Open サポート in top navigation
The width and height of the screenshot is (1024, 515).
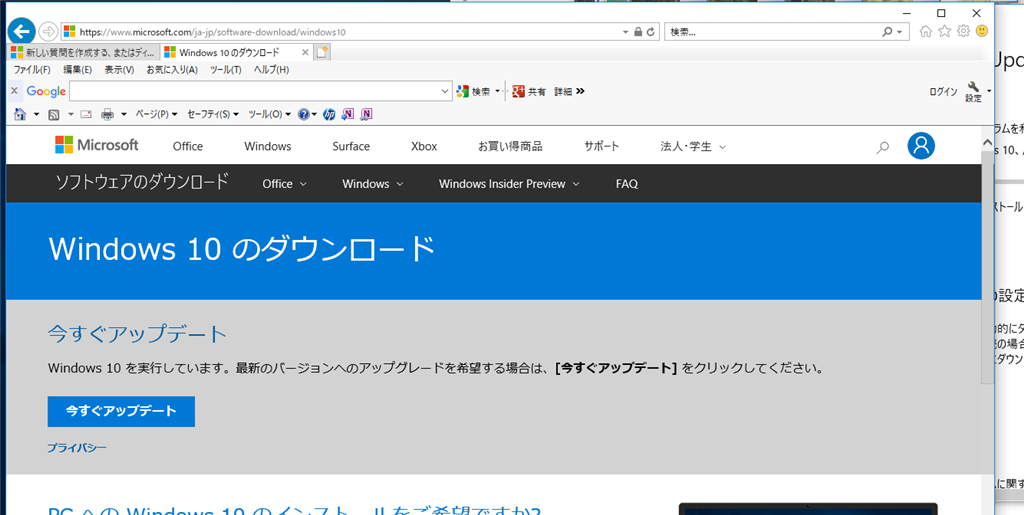(x=601, y=146)
